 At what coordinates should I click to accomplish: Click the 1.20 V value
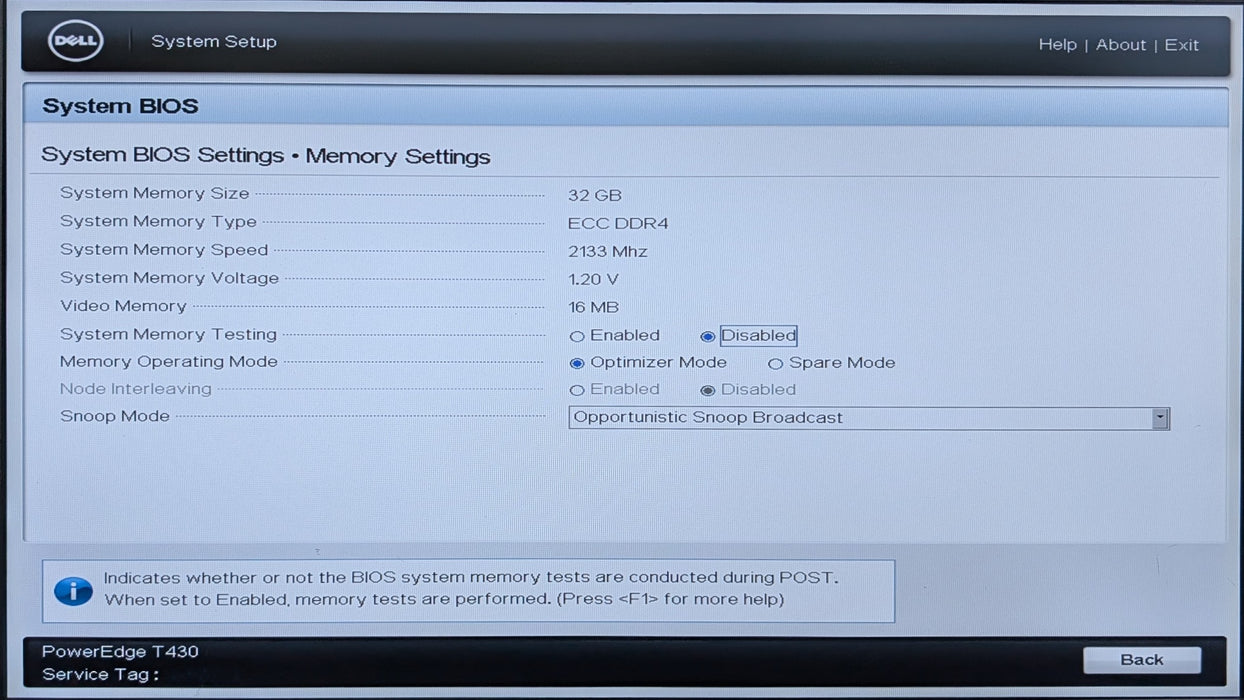tap(593, 279)
